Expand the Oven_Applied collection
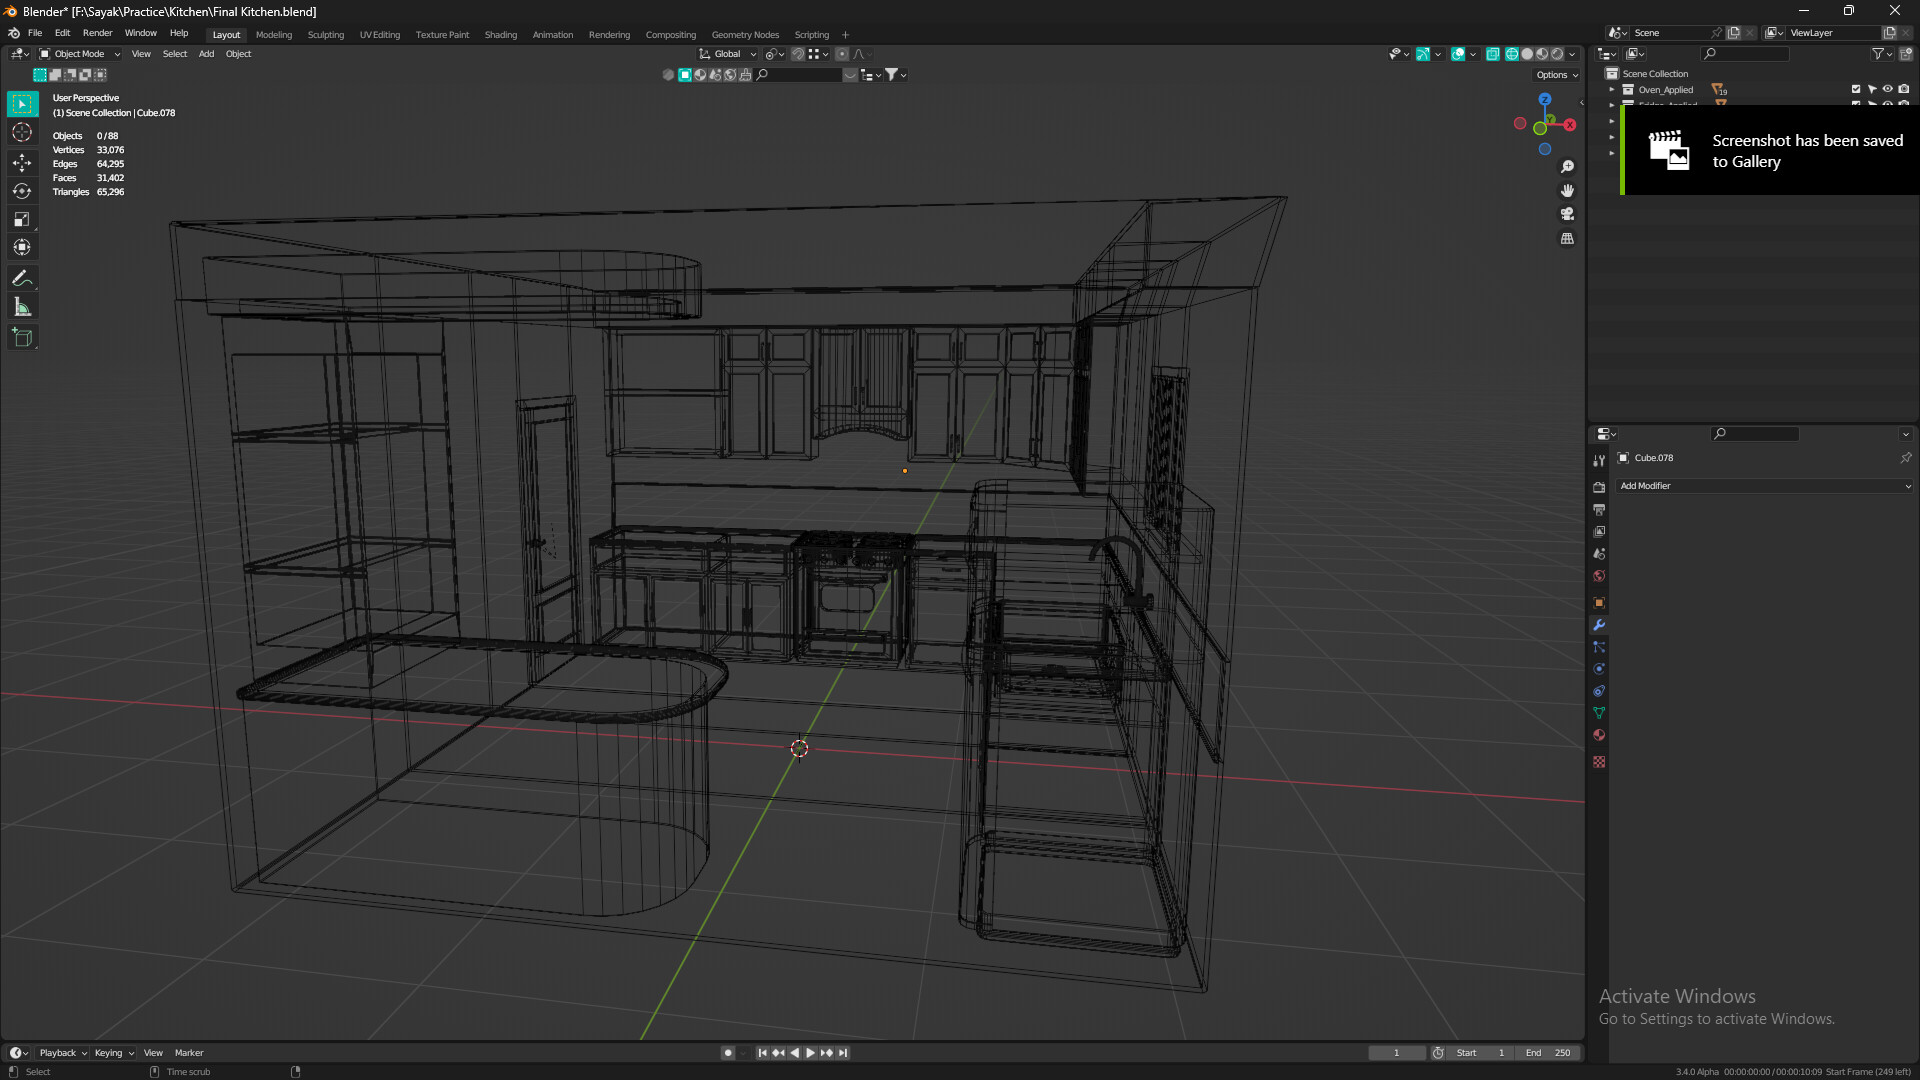This screenshot has height=1080, width=1920. (x=1612, y=90)
